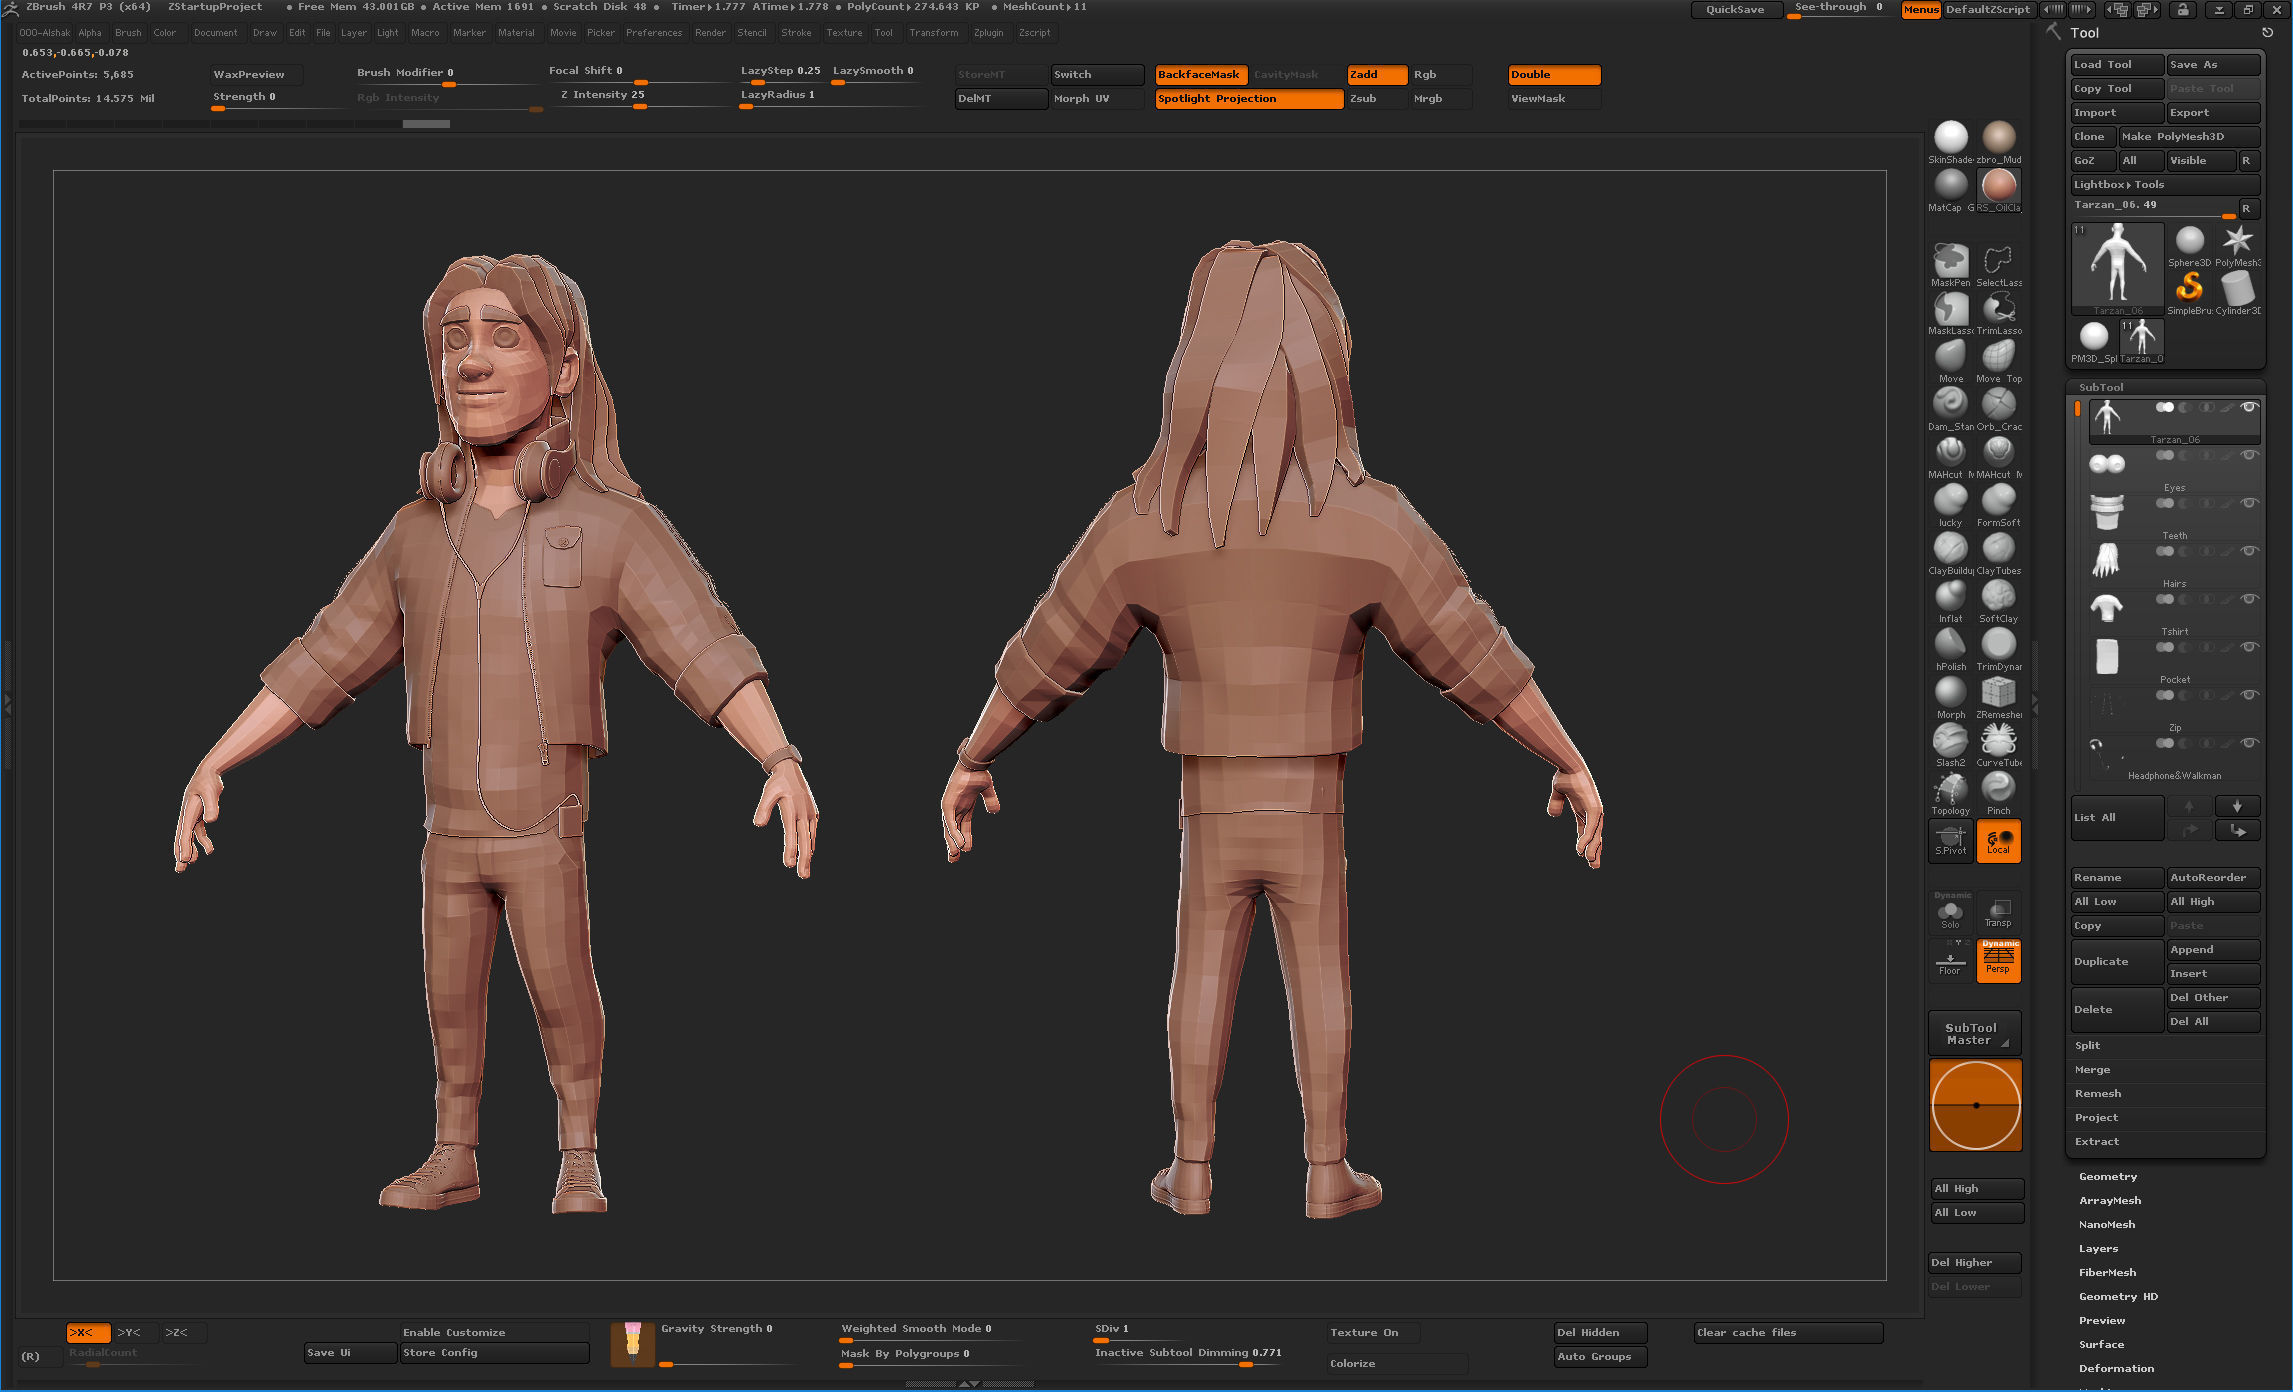
Task: Select the MaskPen brush icon
Action: (x=1949, y=262)
